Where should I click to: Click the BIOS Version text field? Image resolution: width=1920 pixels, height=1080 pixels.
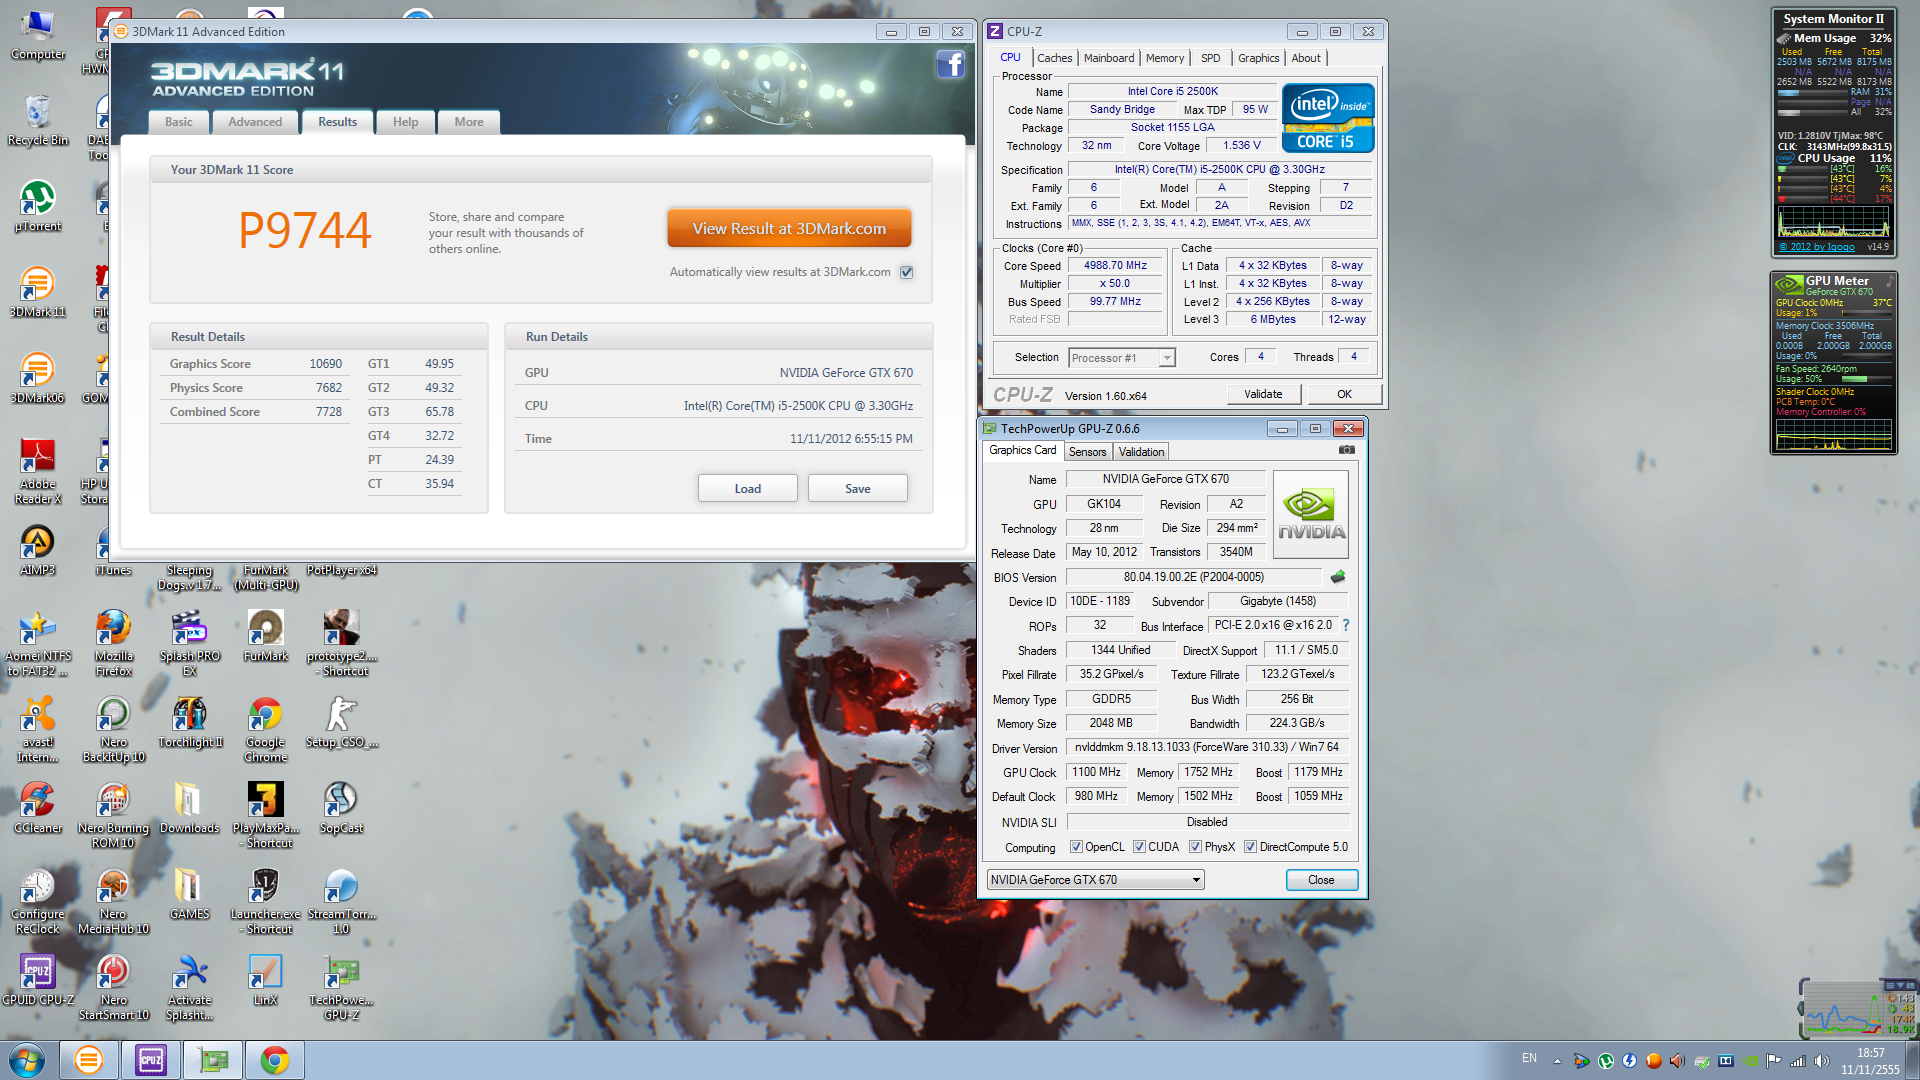(x=1193, y=577)
